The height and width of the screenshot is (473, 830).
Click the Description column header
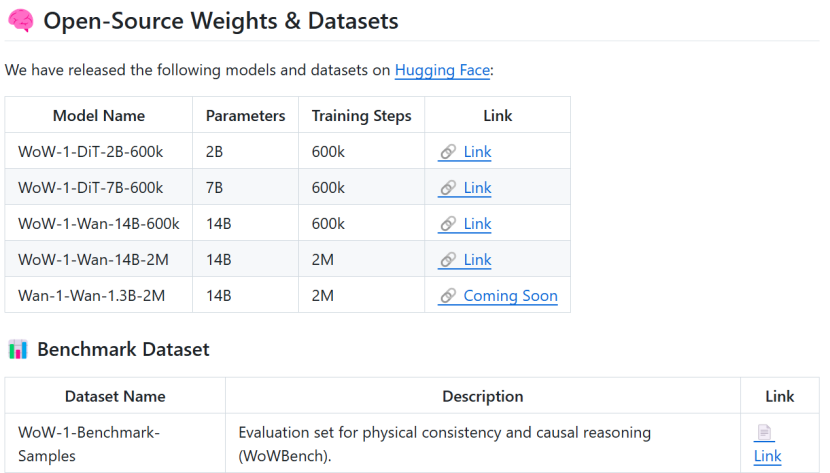coord(482,396)
